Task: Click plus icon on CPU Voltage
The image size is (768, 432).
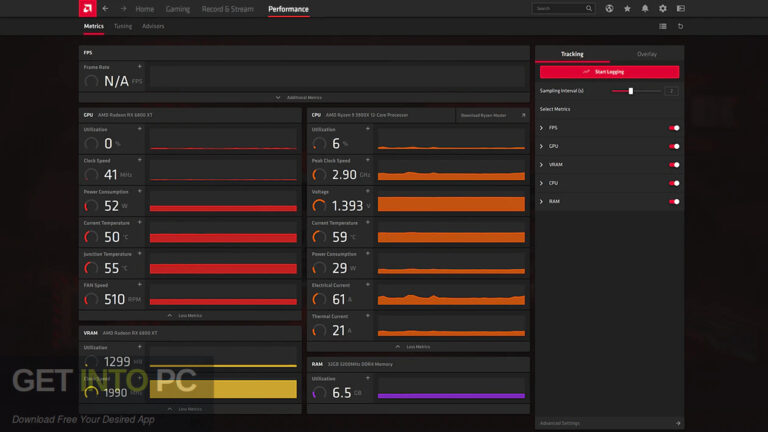Action: click(x=368, y=191)
